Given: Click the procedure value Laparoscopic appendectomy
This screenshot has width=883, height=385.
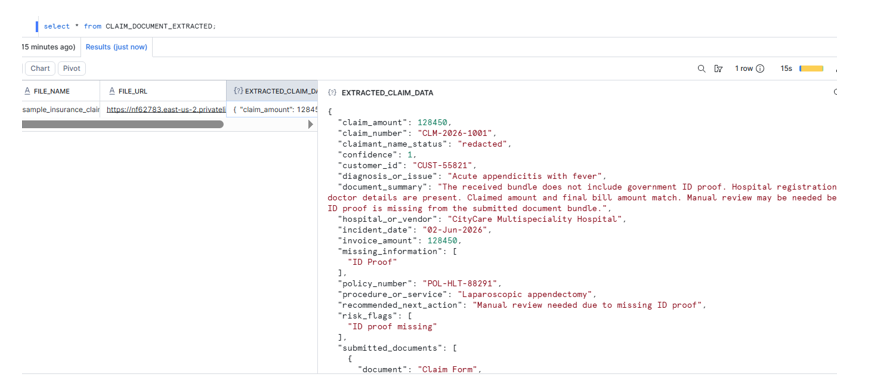Looking at the screenshot, I should (x=526, y=294).
